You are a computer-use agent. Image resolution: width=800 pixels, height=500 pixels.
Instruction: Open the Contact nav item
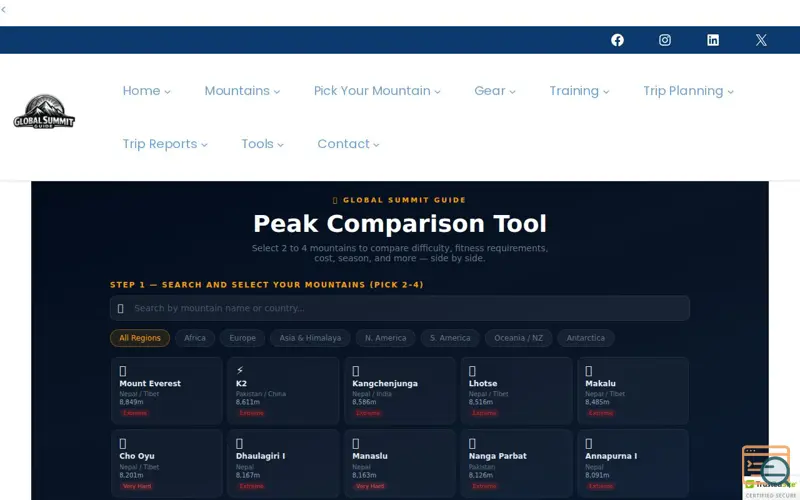(x=343, y=144)
